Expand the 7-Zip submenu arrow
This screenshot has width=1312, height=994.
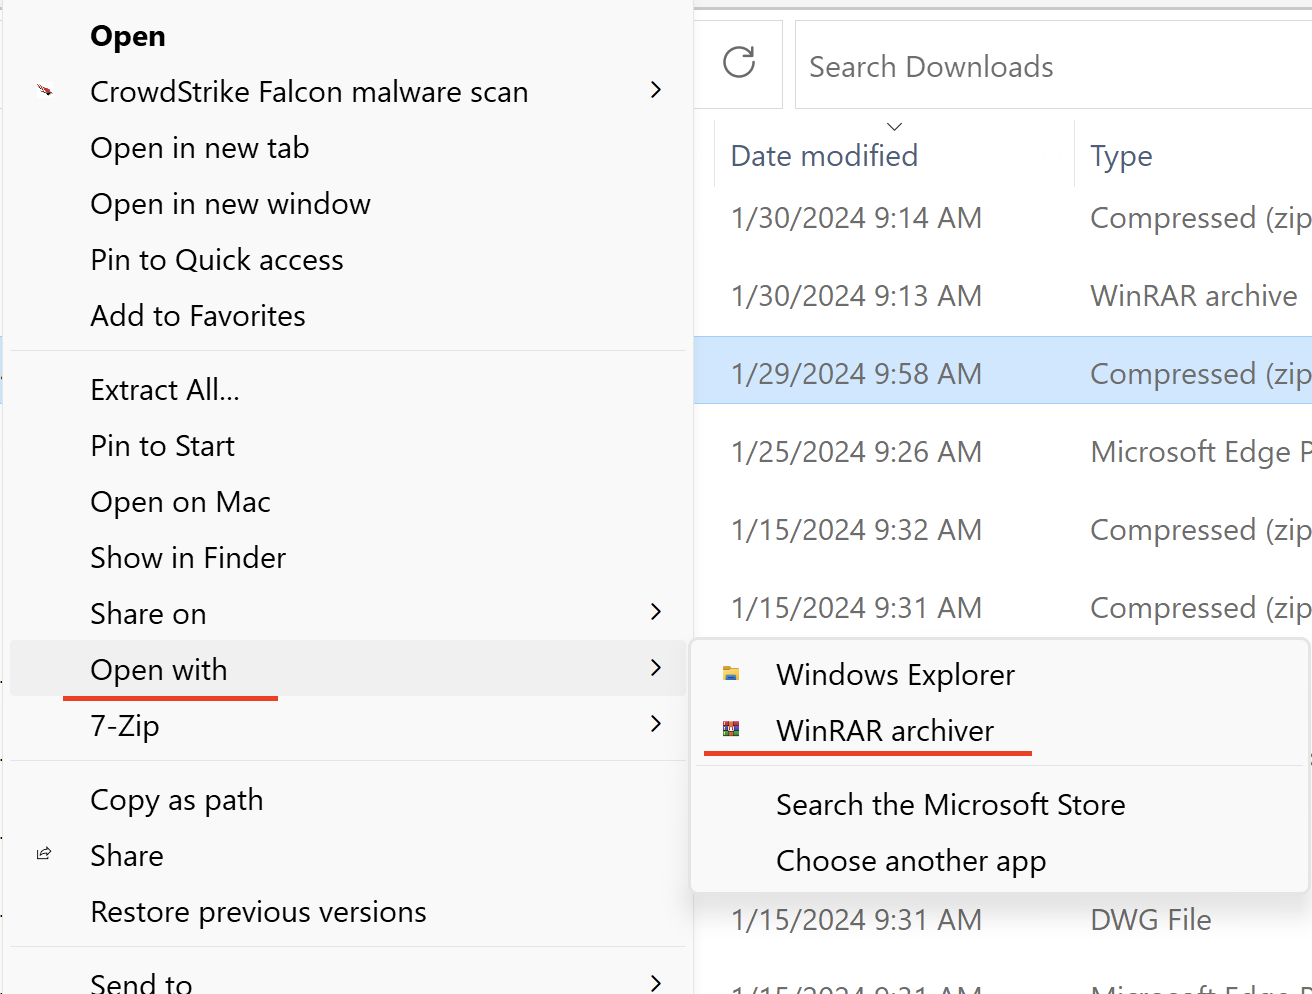(656, 723)
